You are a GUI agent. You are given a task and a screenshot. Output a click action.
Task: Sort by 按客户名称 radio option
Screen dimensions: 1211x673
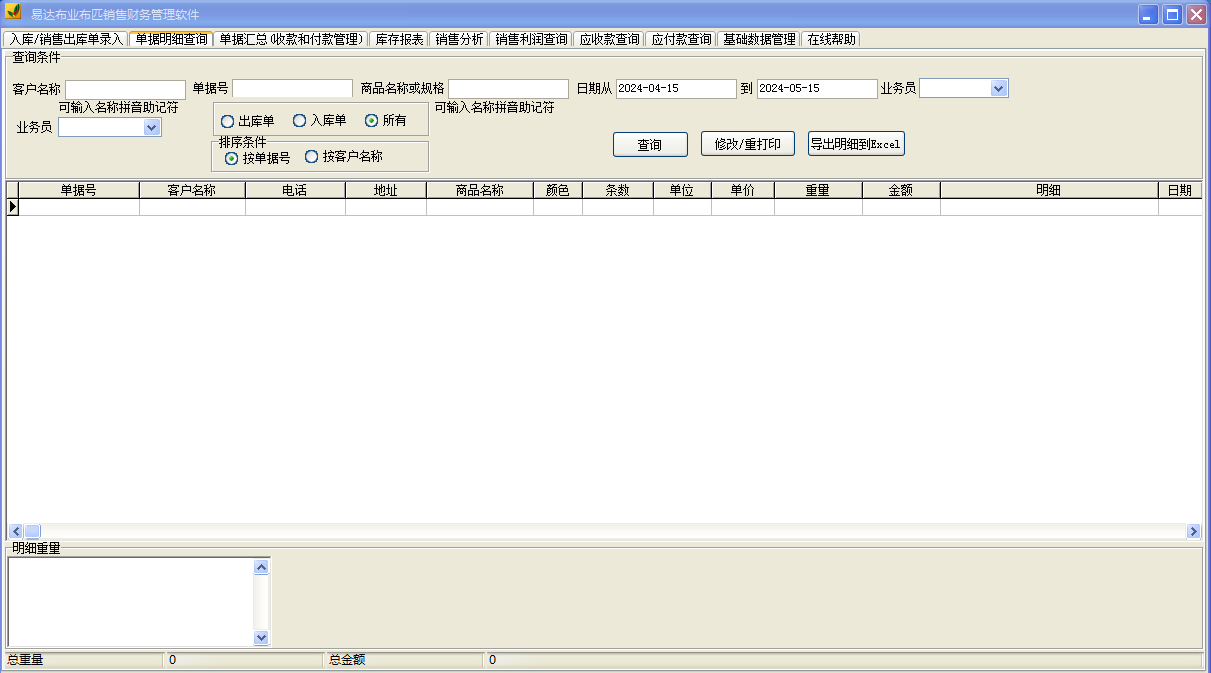click(343, 157)
